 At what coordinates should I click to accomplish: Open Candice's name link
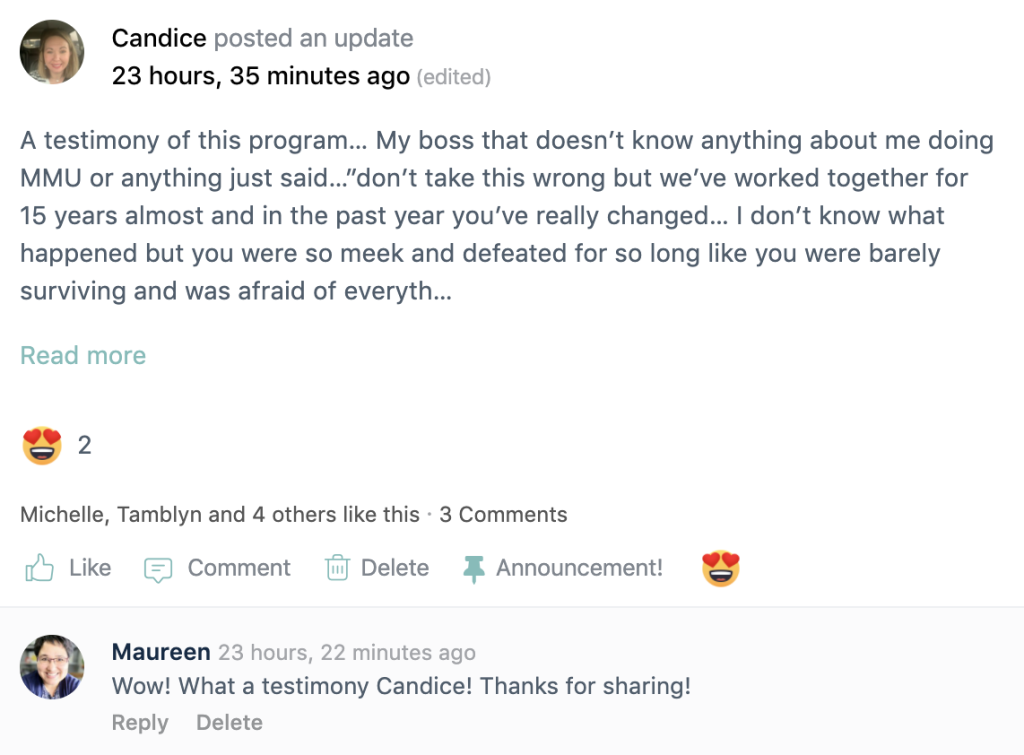point(159,39)
